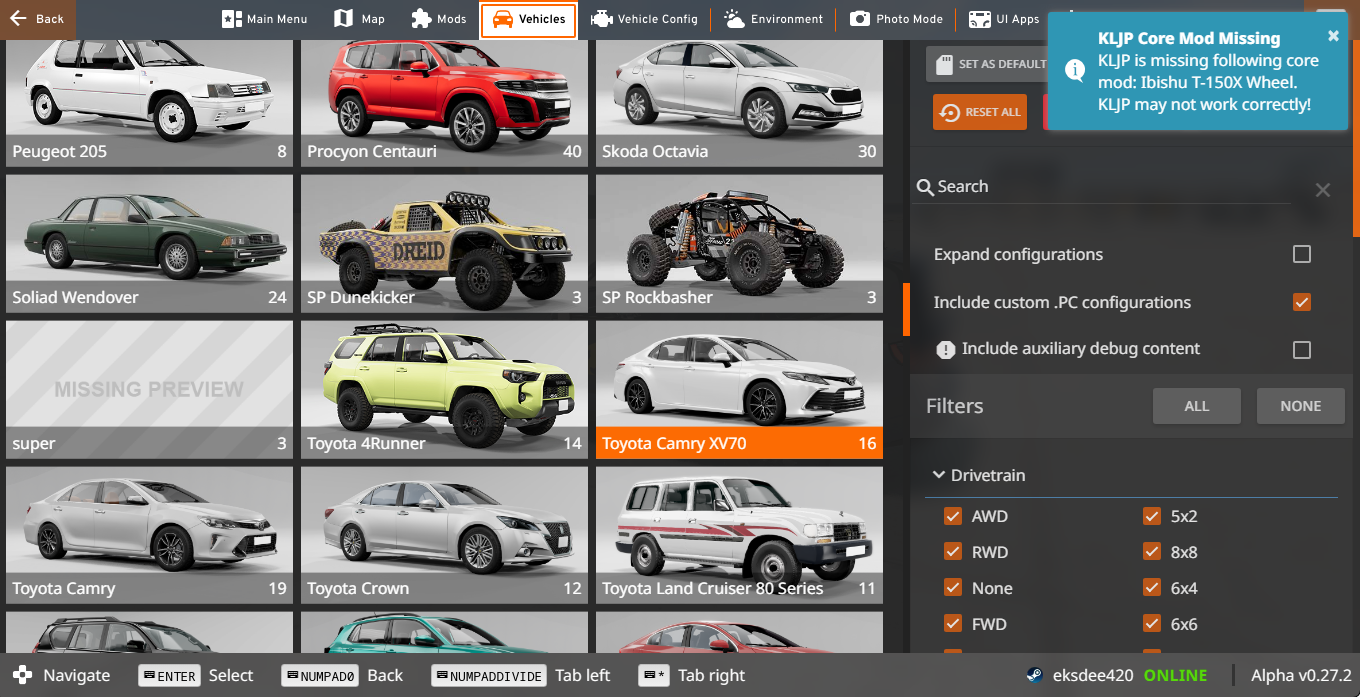Click the NONE filters button

1301,406
